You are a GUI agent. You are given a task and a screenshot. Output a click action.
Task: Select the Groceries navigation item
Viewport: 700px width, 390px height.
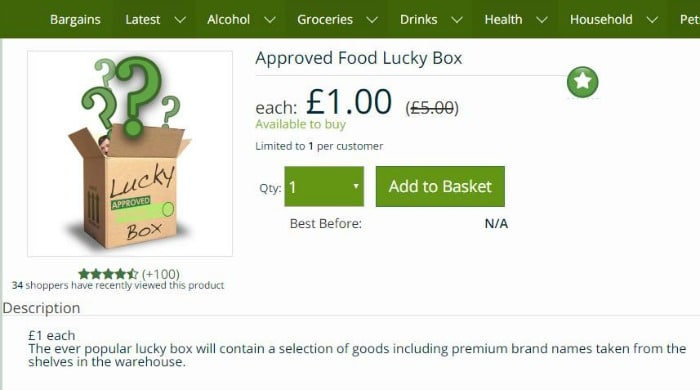pyautogui.click(x=325, y=20)
